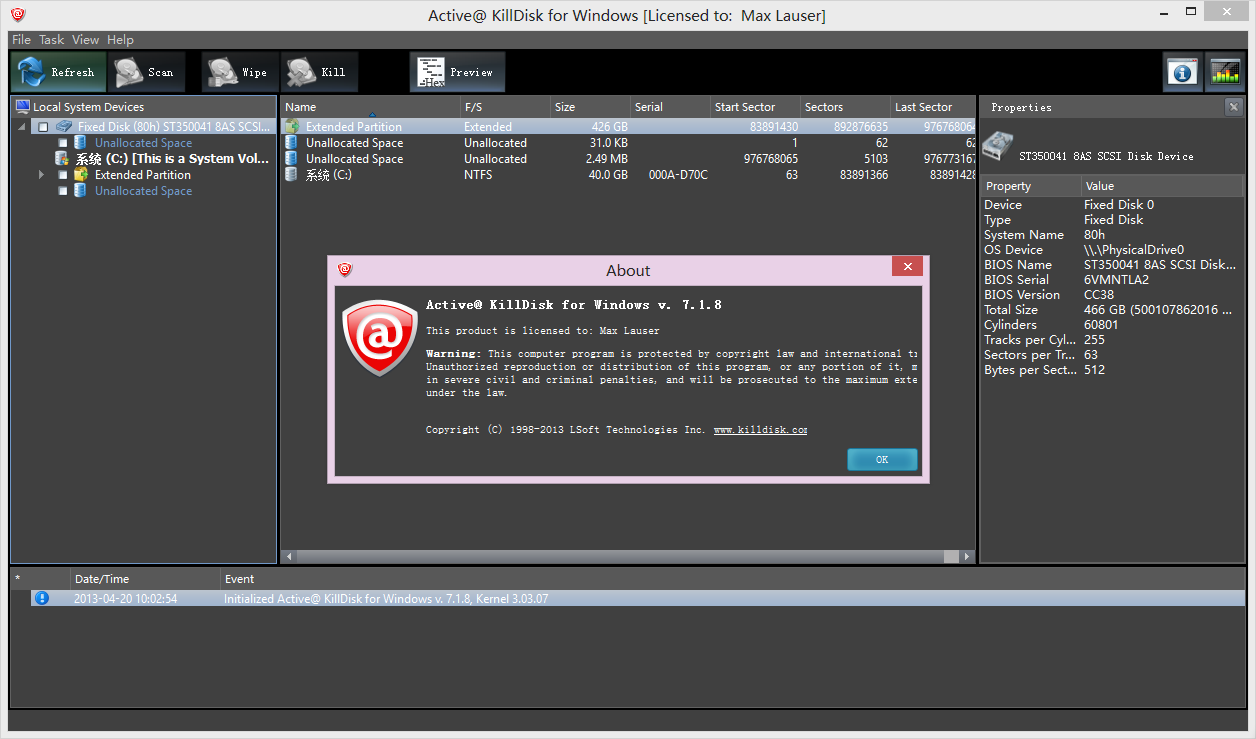Open the Hex Preview from toolbar

coord(457,72)
